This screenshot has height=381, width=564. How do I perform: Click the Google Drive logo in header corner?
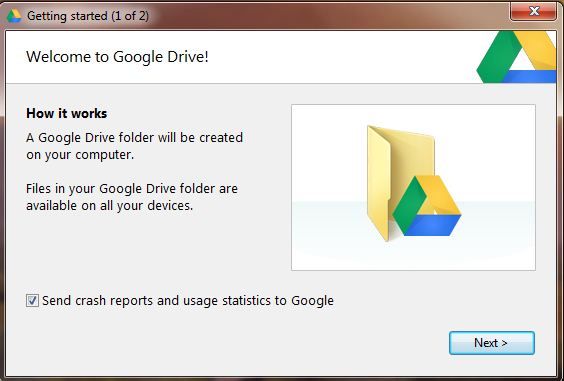pyautogui.click(x=517, y=57)
